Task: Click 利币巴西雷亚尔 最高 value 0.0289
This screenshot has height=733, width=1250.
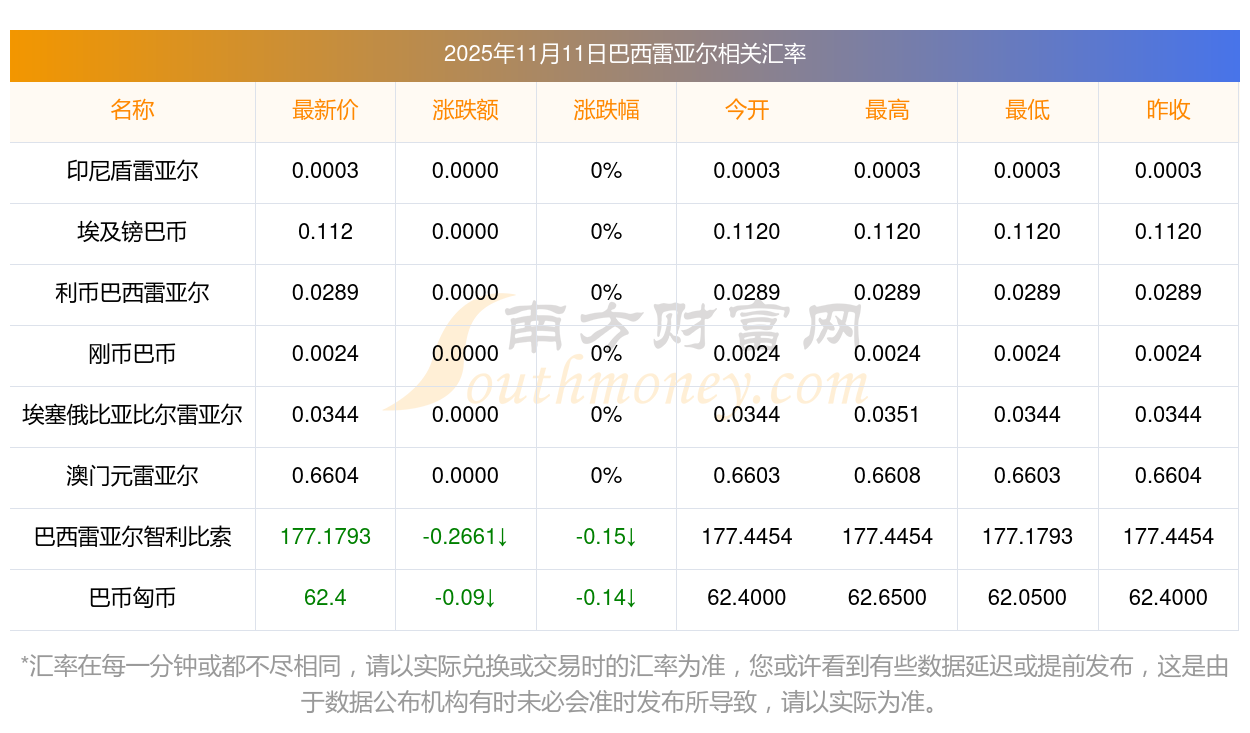Action: click(x=887, y=293)
